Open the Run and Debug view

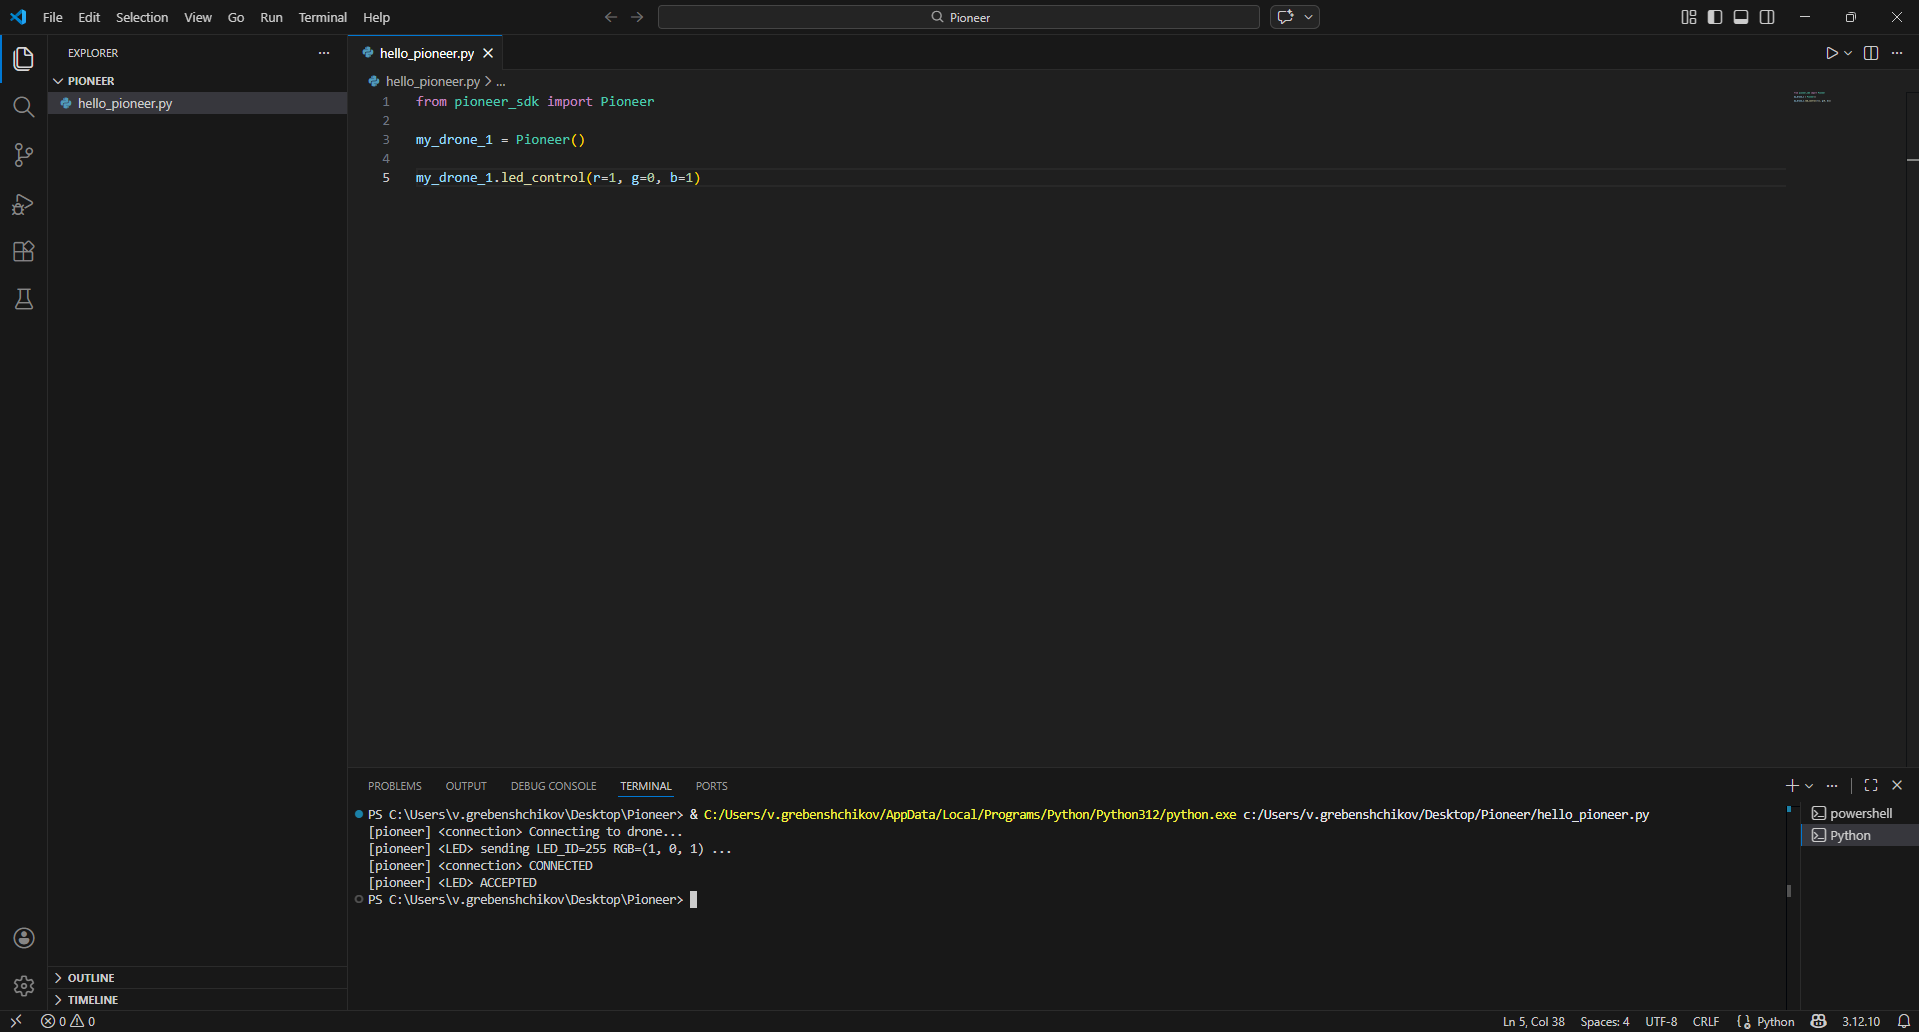click(23, 204)
